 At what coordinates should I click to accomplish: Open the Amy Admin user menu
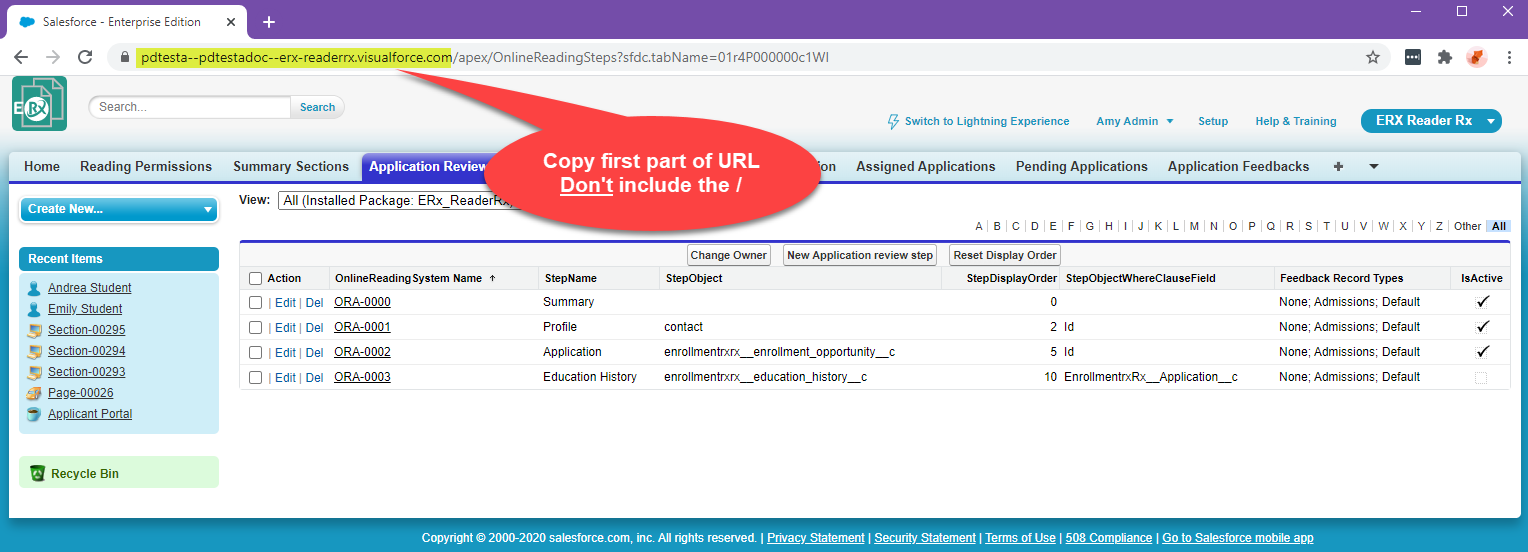[x=1134, y=121]
